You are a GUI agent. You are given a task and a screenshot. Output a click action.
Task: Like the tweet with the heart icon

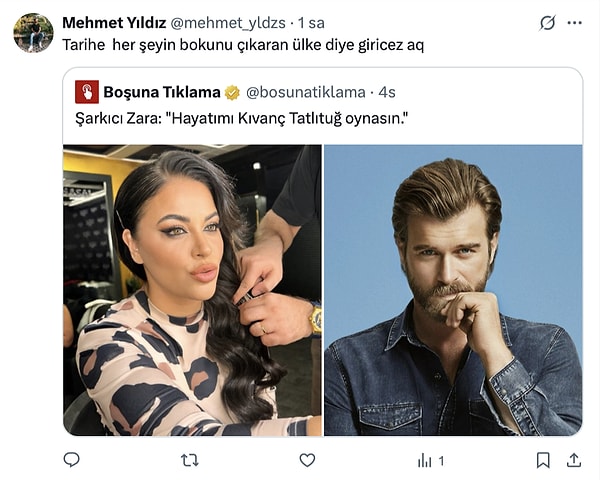(x=307, y=460)
